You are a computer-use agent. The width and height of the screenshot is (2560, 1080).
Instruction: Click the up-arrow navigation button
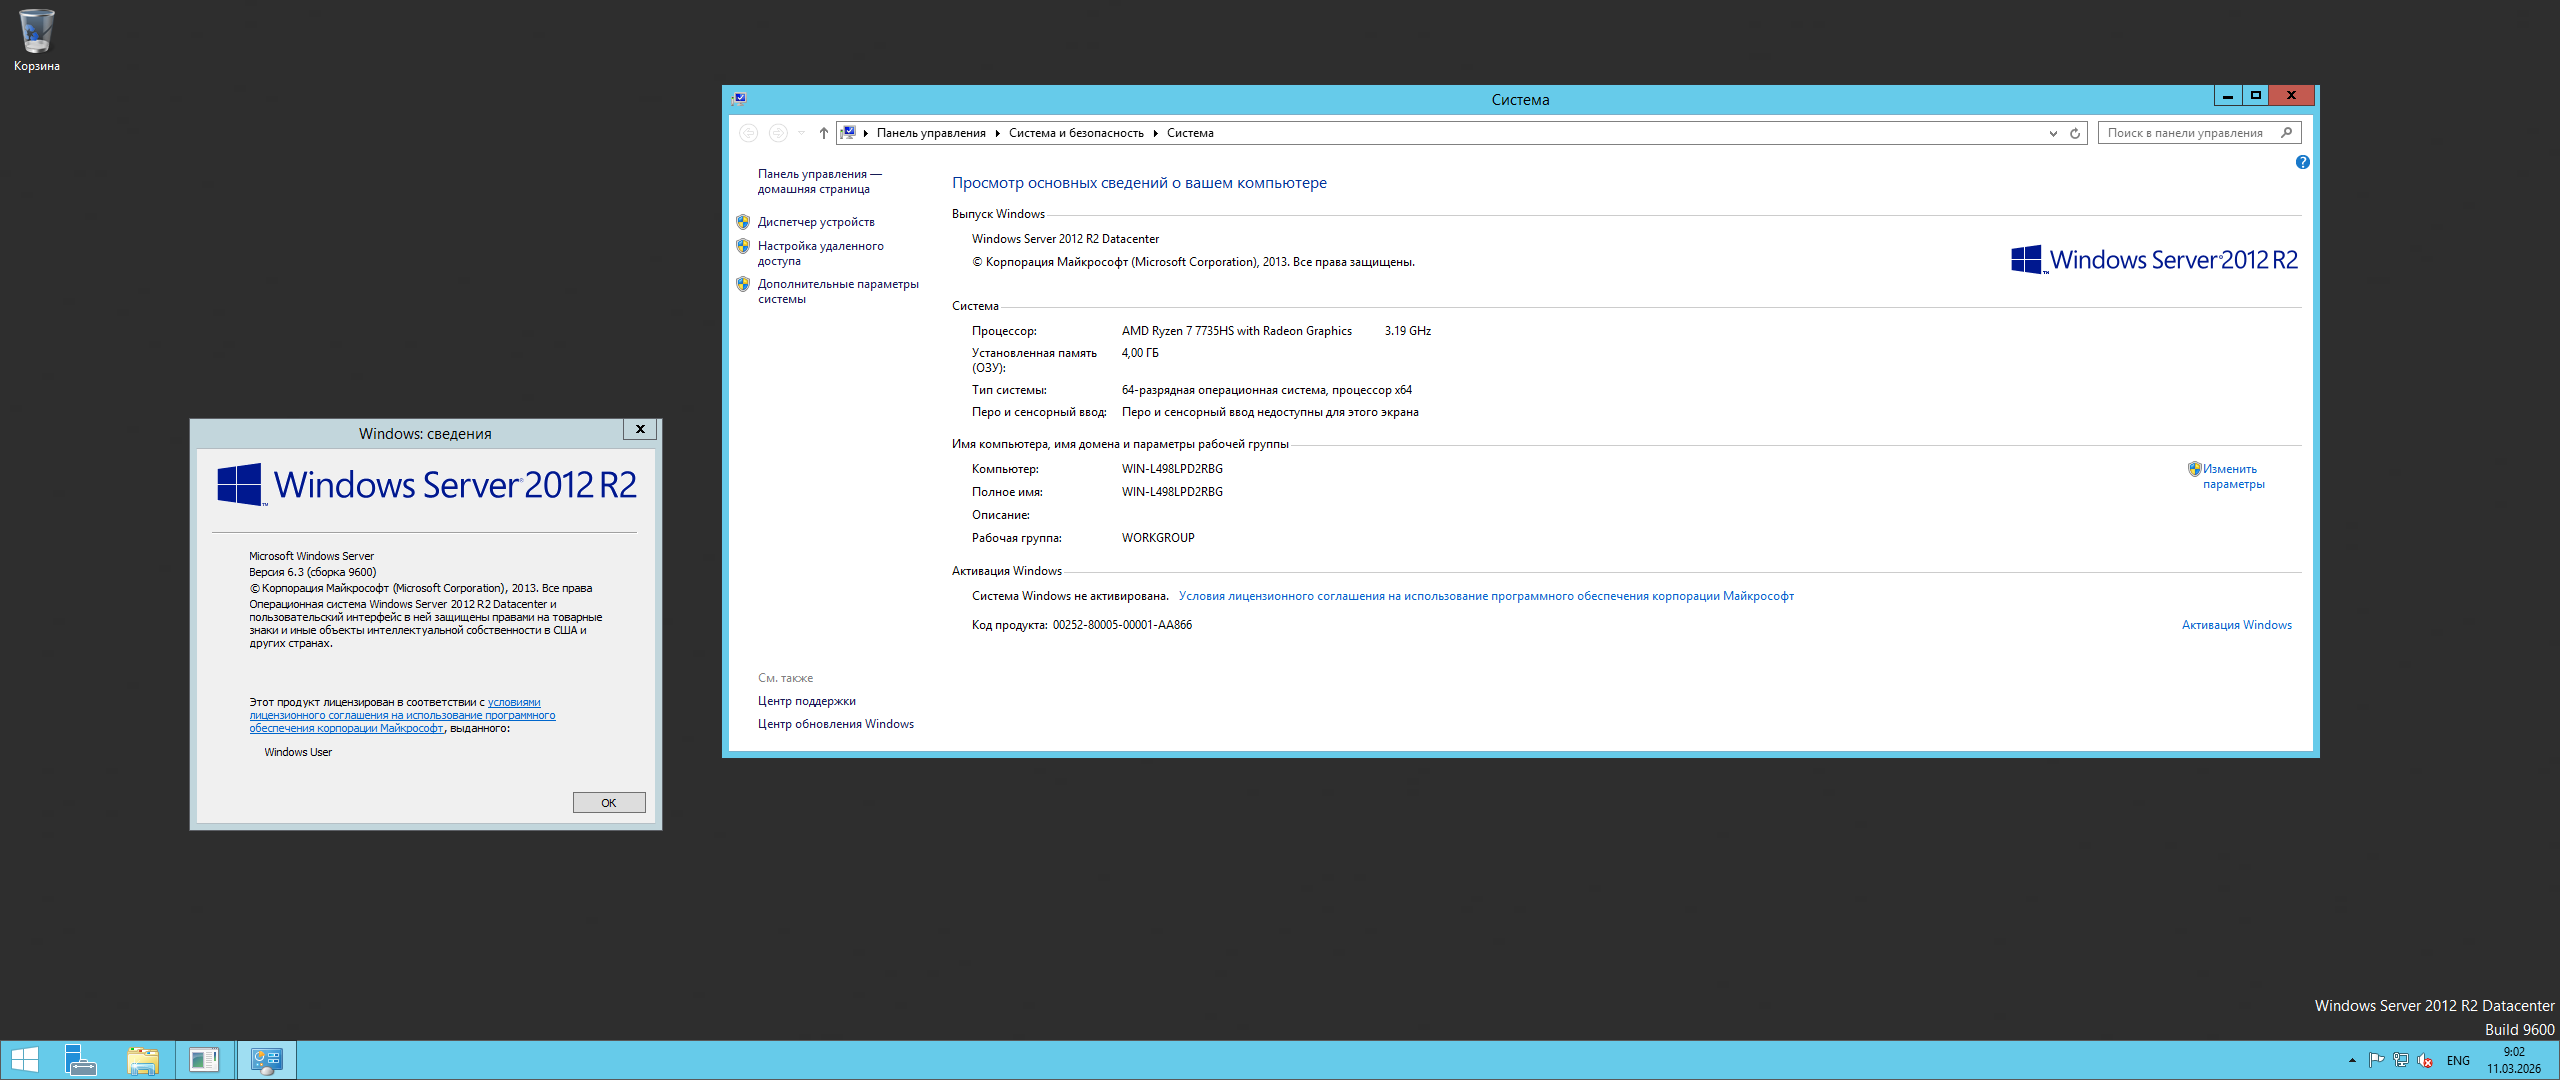click(x=823, y=133)
